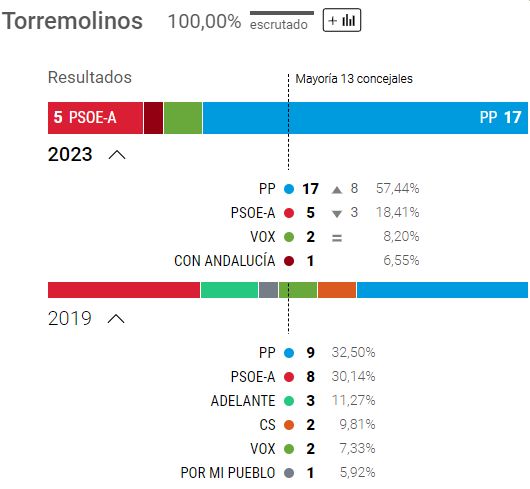Click the 2023 year label

tap(70, 154)
